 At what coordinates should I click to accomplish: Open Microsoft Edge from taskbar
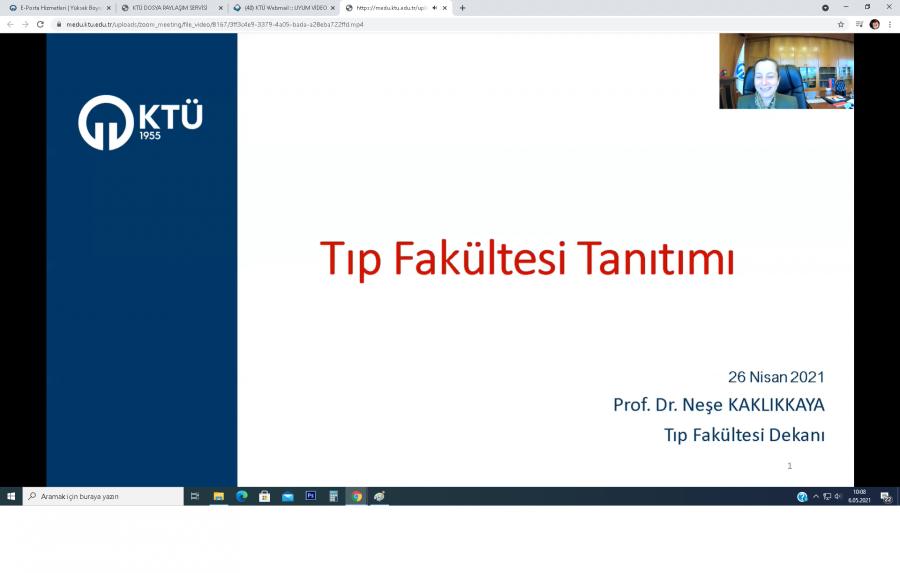click(x=241, y=496)
